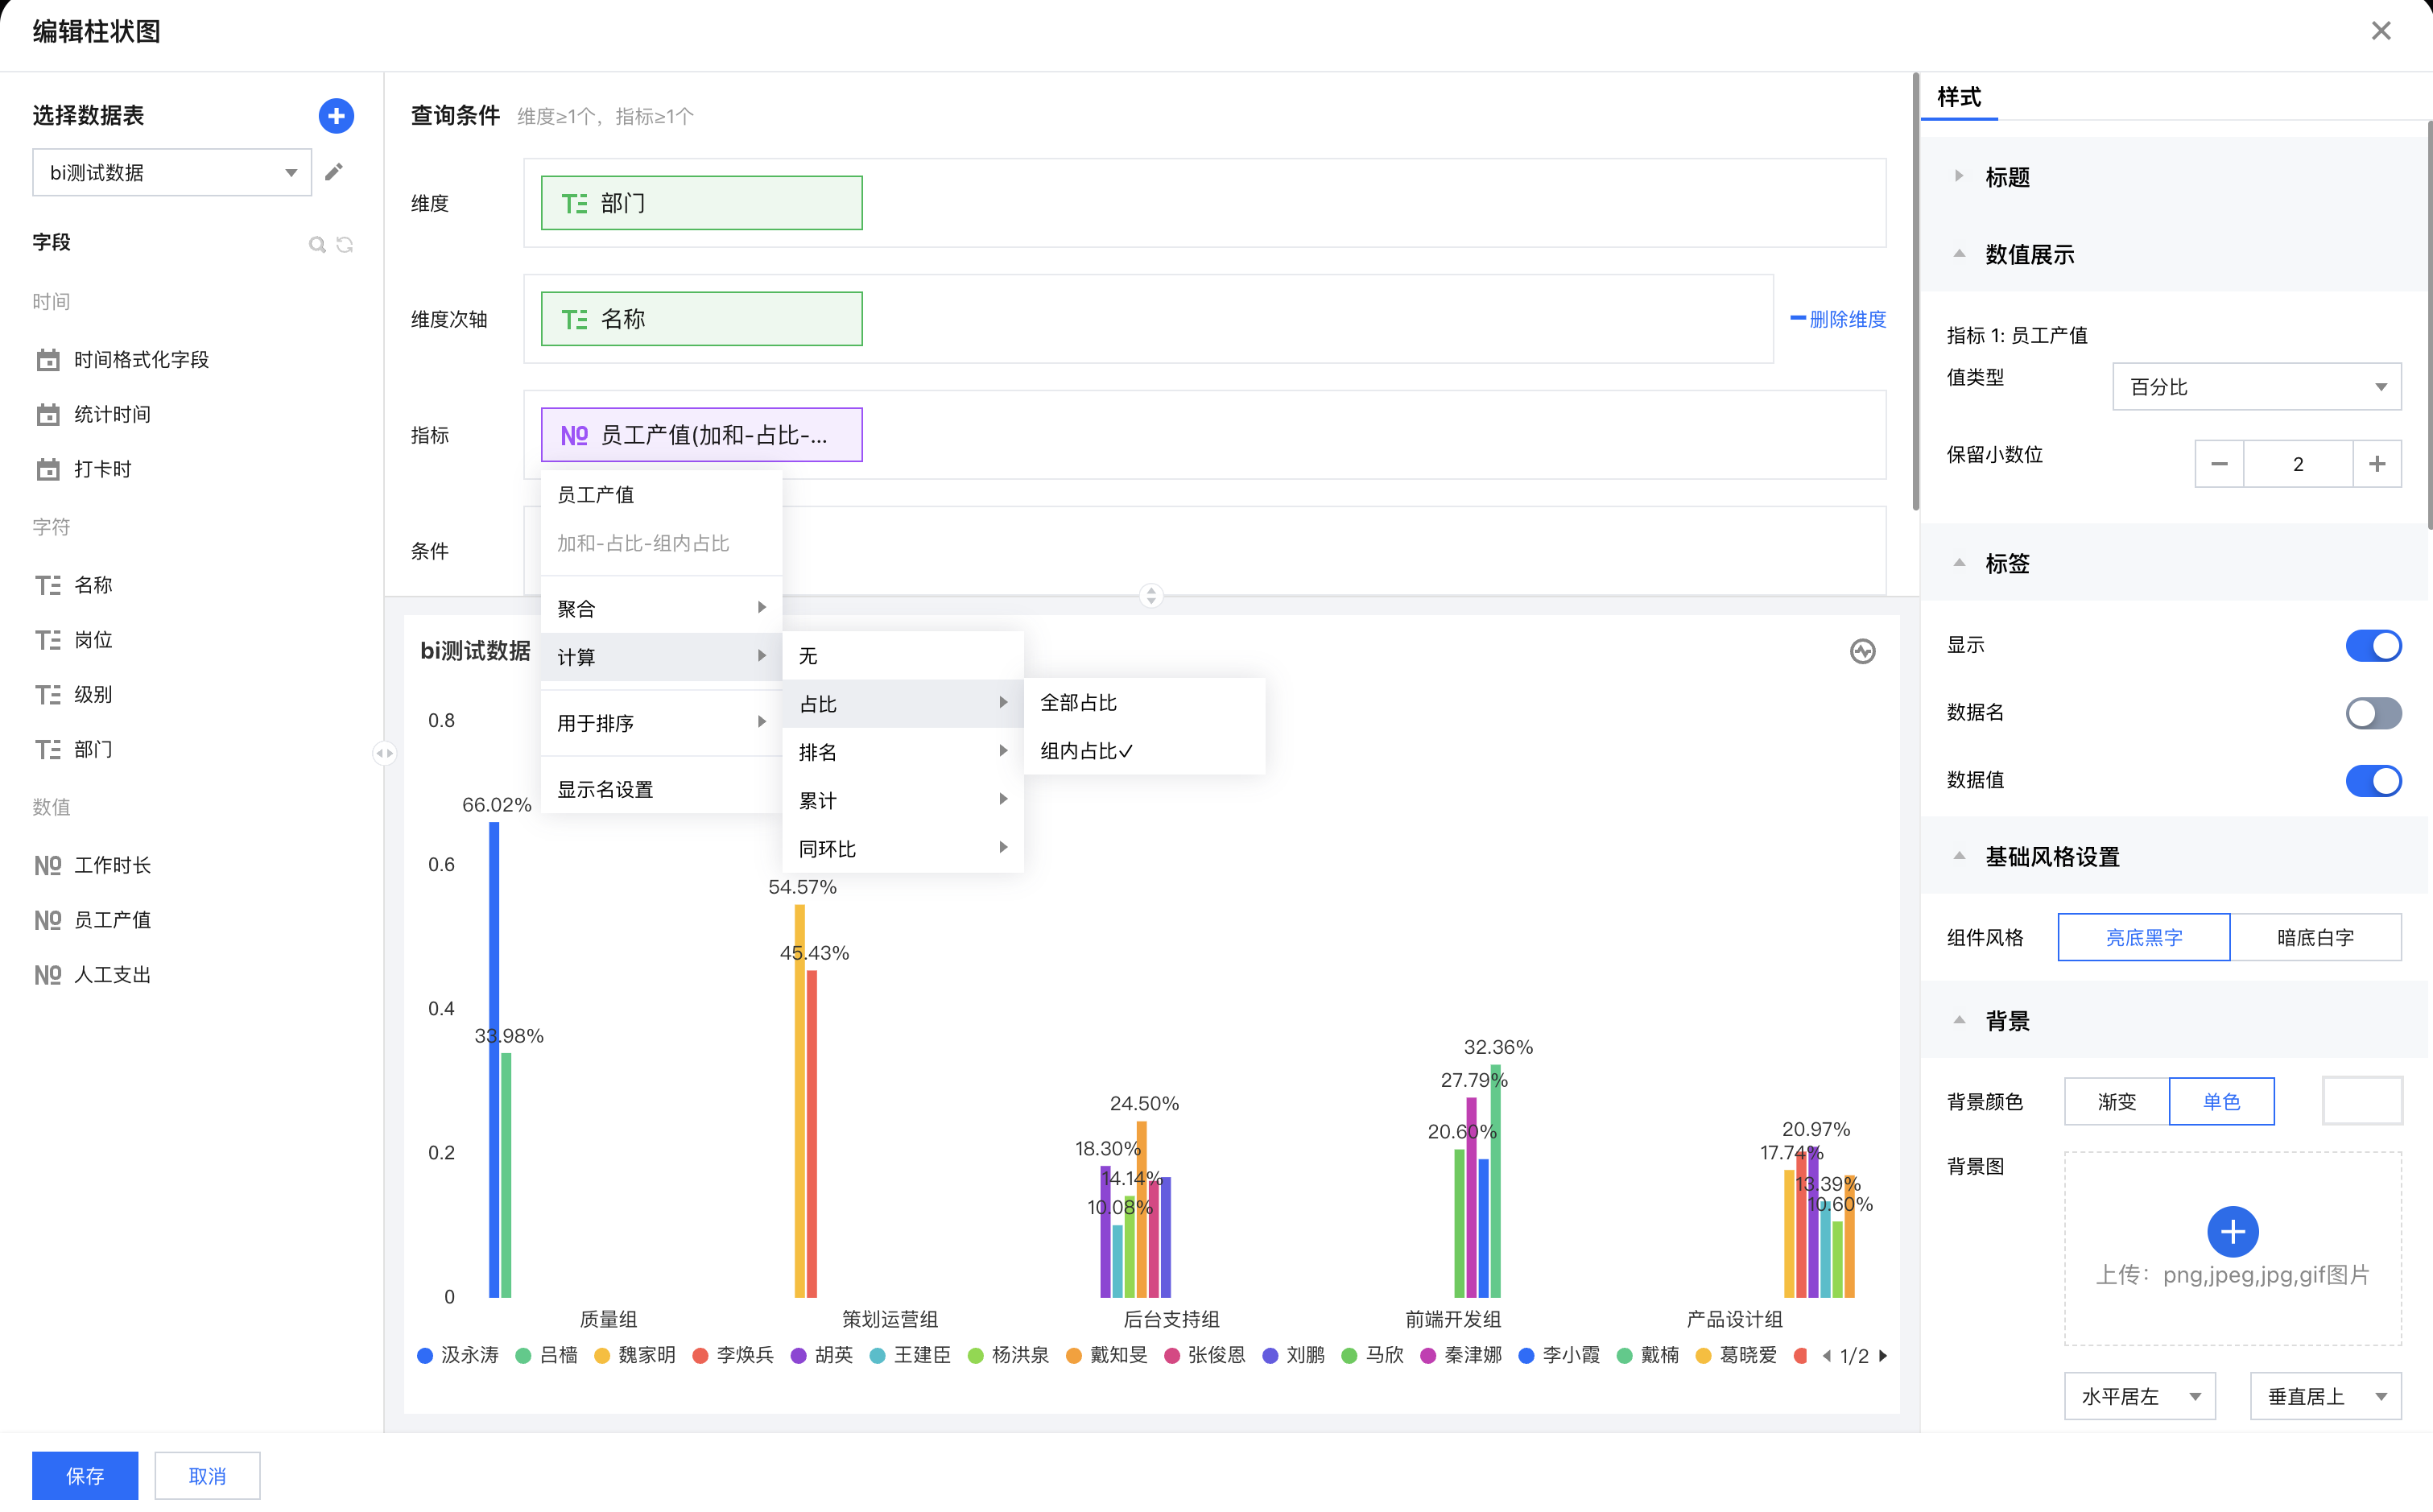
Task: Click the pencil edit icon beside bi测试数据
Action: 334,172
